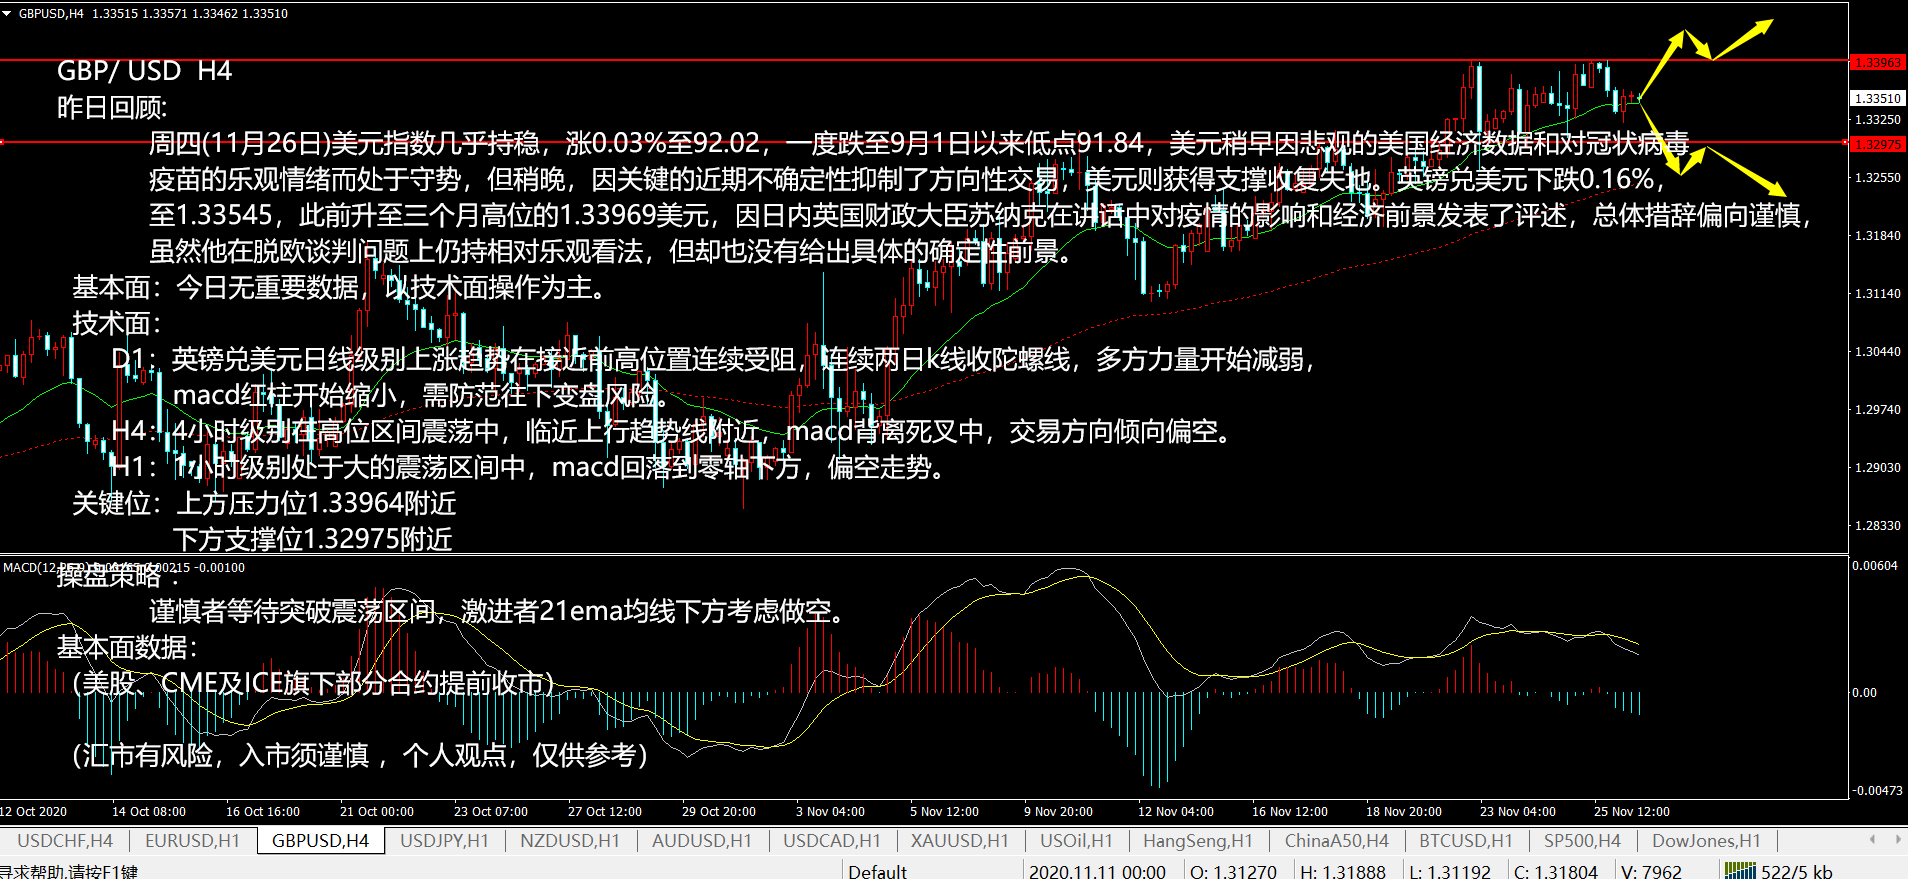The image size is (1908, 879).
Task: Click the 12 Oct 2020 time axis label
Action: click(x=34, y=811)
